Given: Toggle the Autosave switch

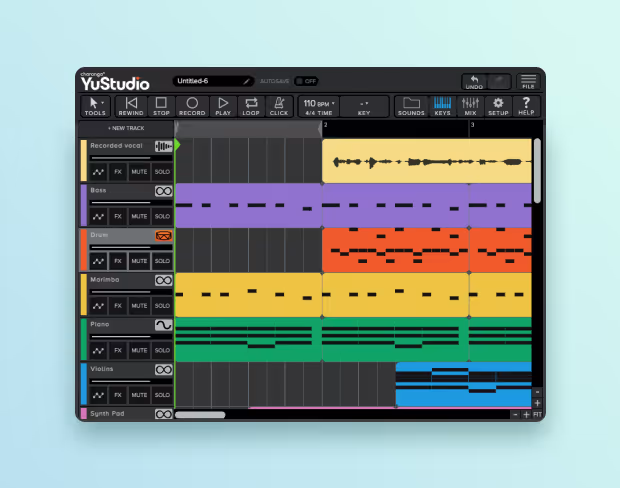Looking at the screenshot, I should pos(306,81).
